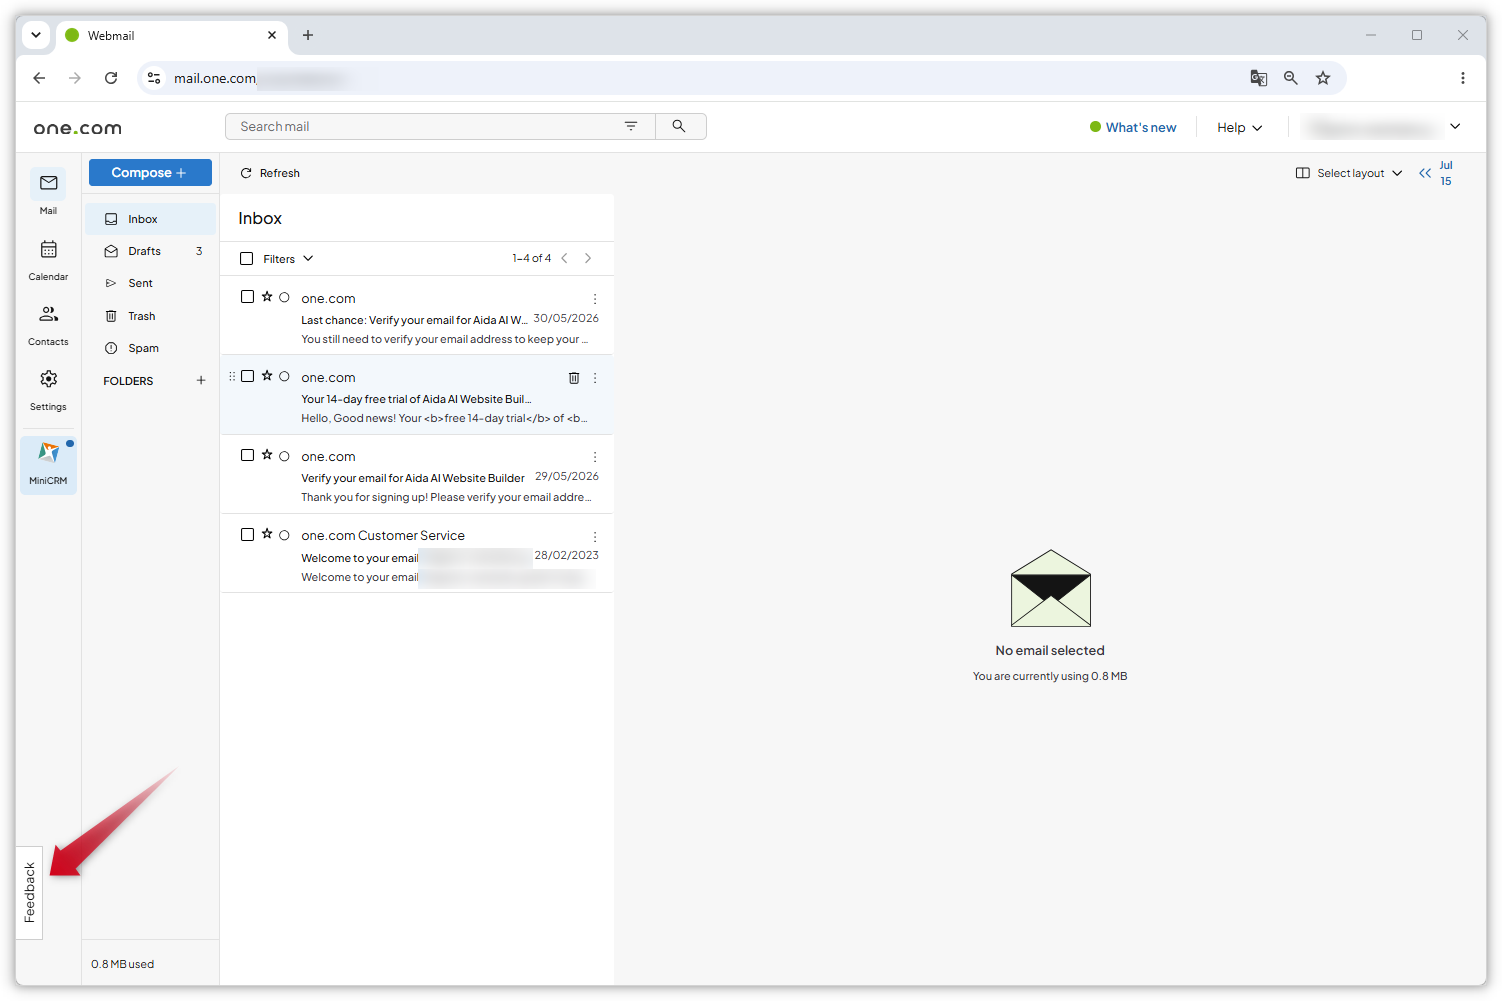The width and height of the screenshot is (1502, 1001).
Task: View site information icon in address bar
Action: click(x=154, y=78)
